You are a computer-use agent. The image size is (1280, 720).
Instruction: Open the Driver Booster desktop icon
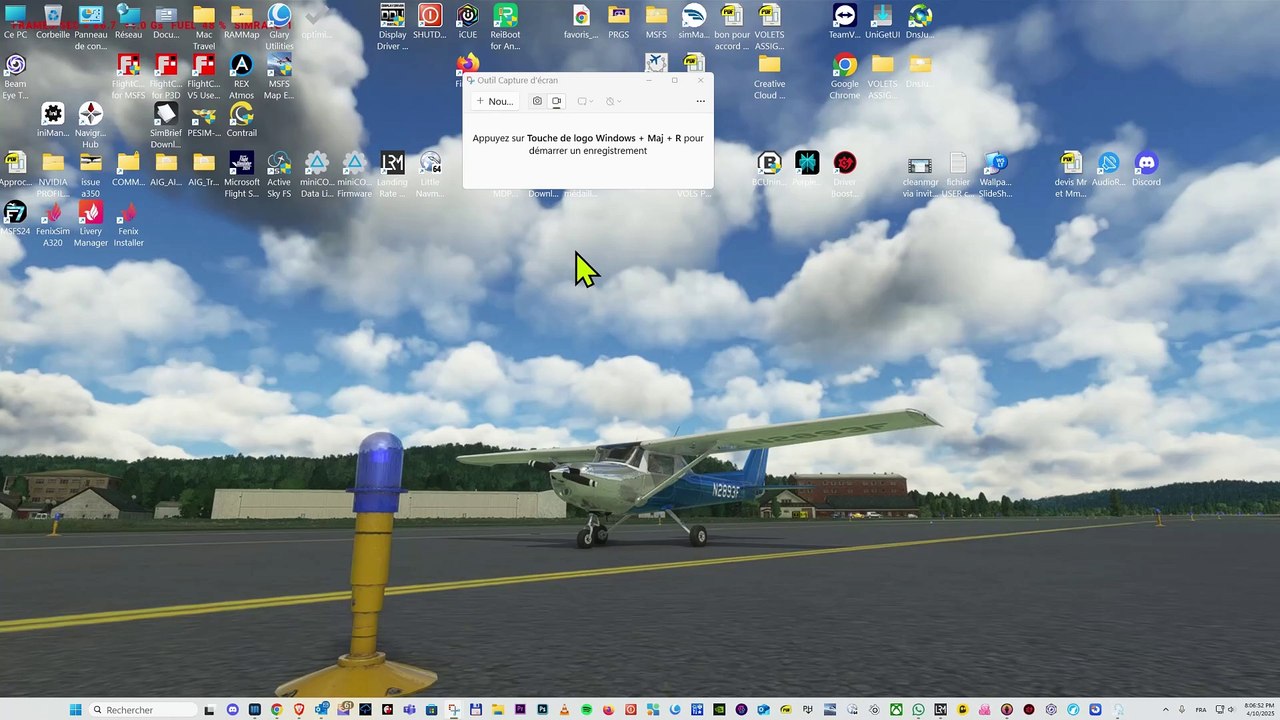tap(844, 175)
